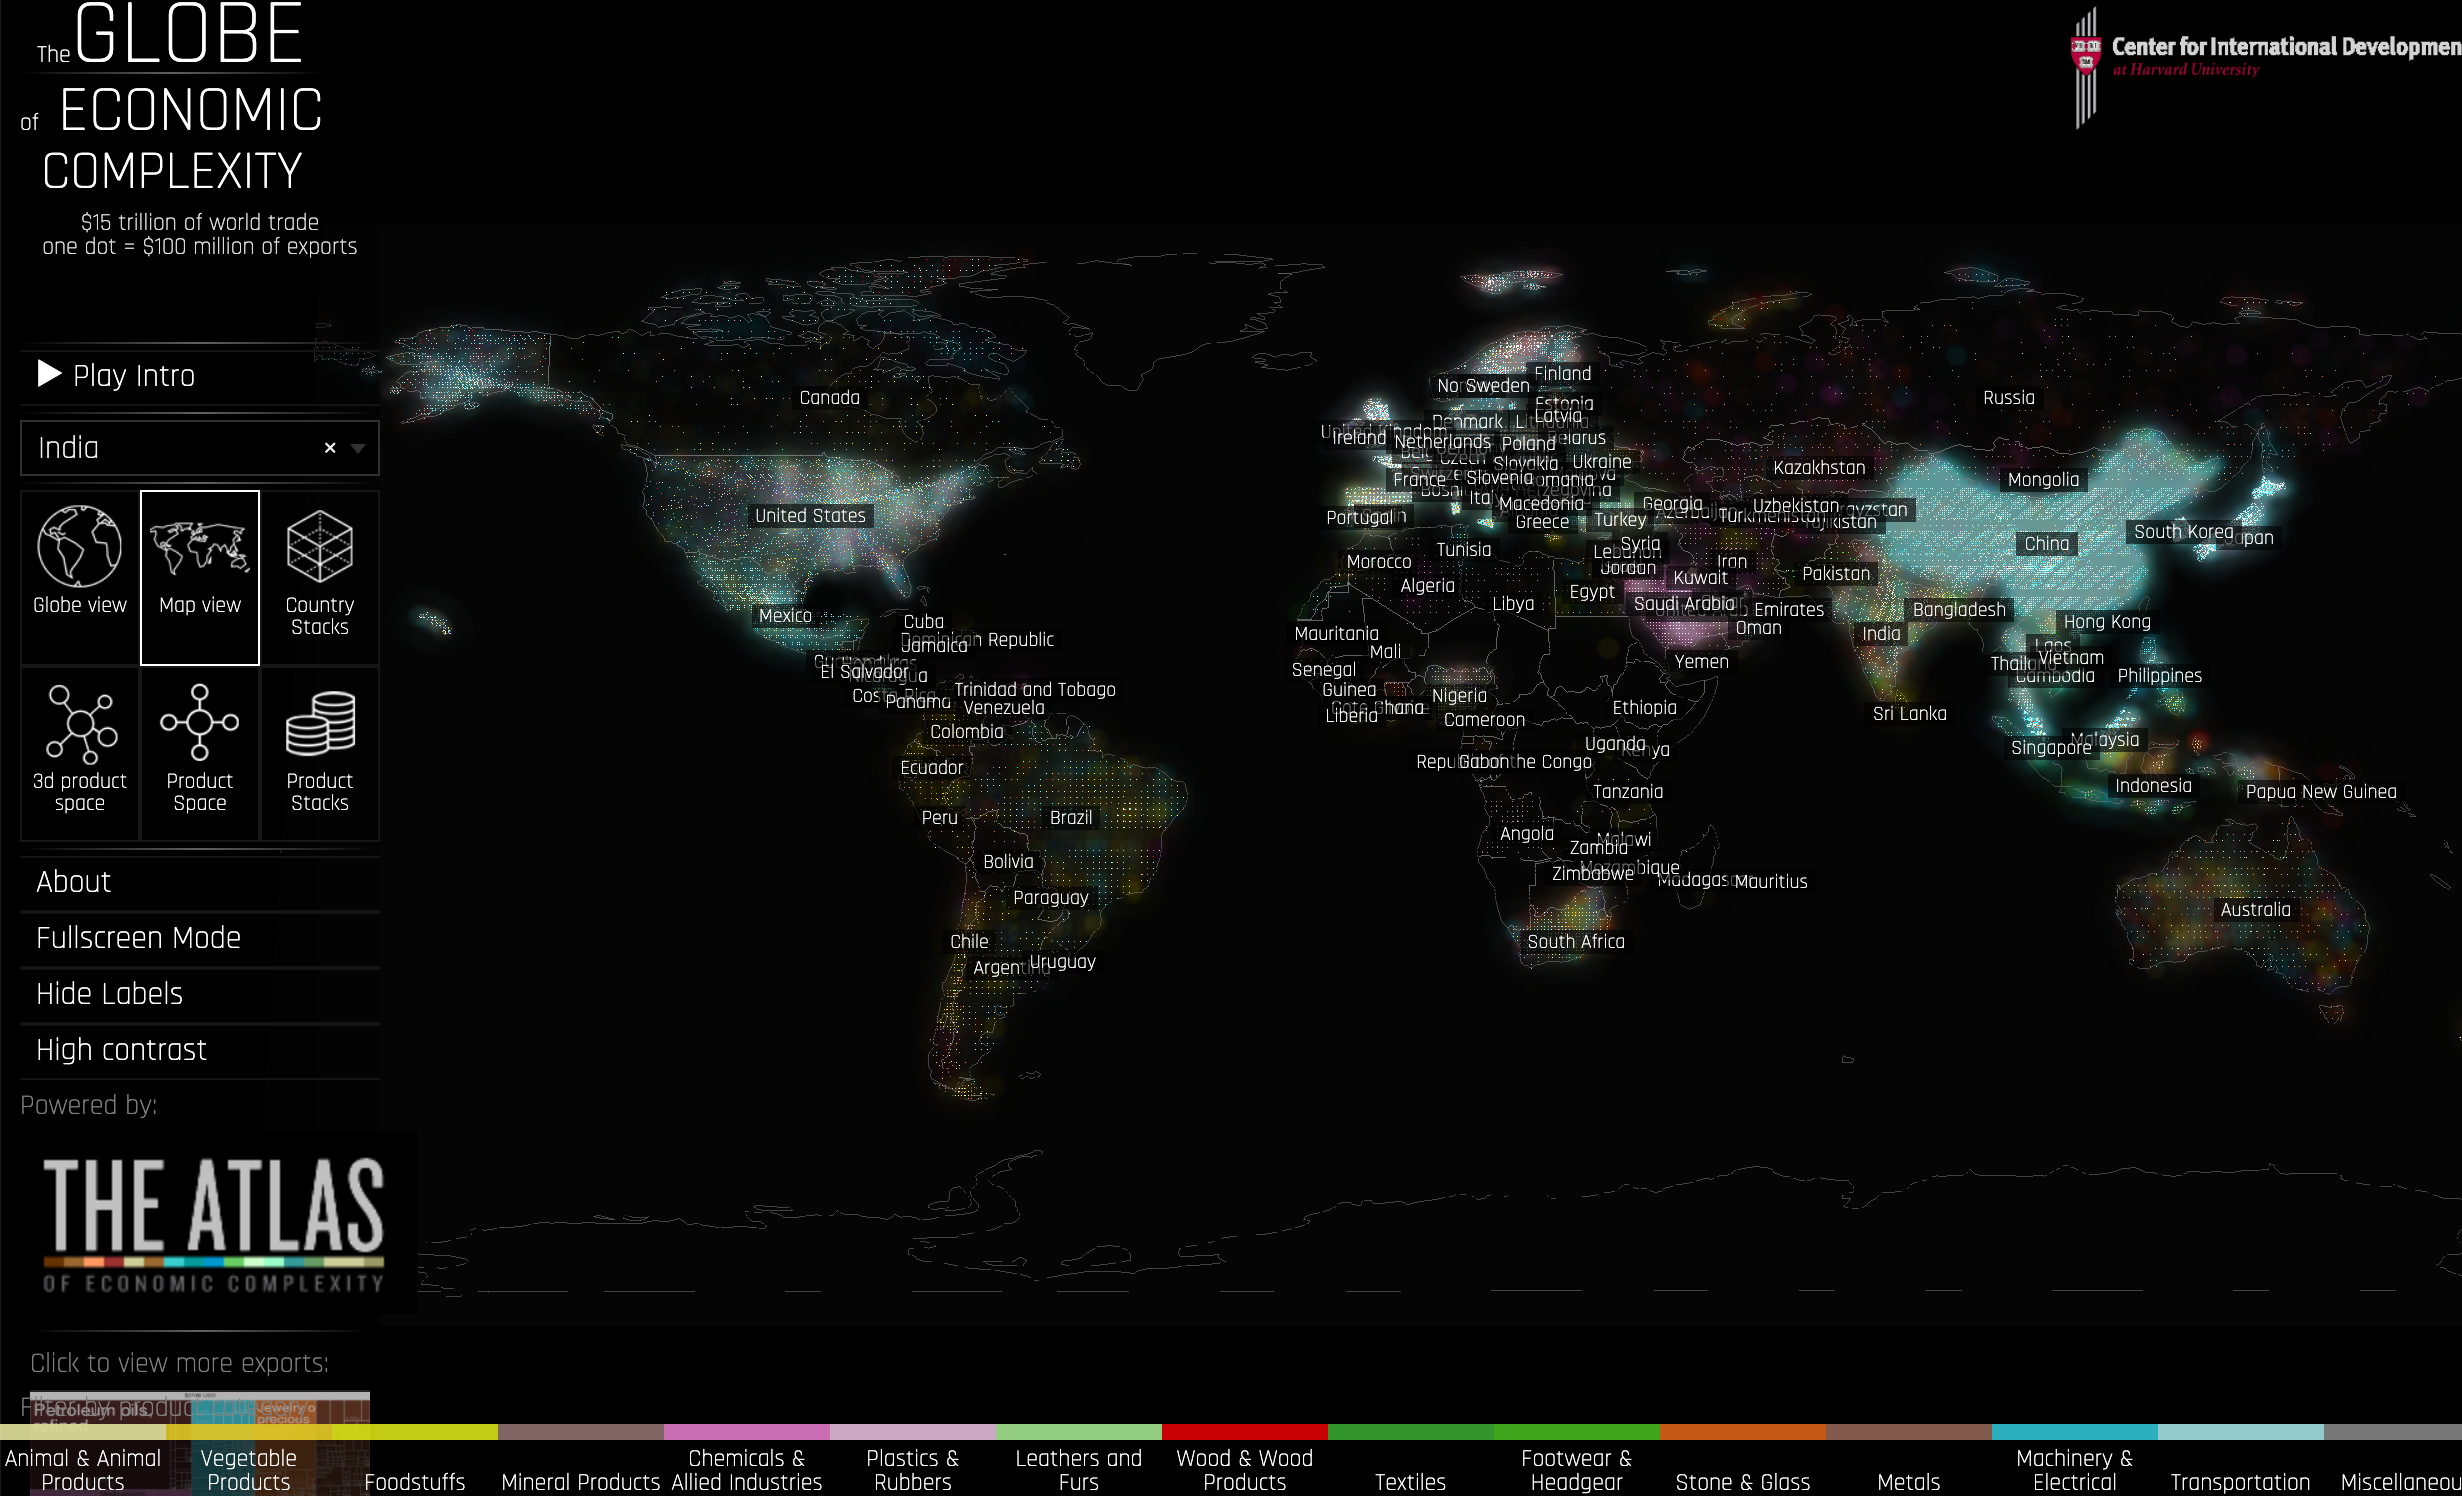The image size is (2462, 1496).
Task: Toggle Fullscreen Mode
Action: pos(138,938)
